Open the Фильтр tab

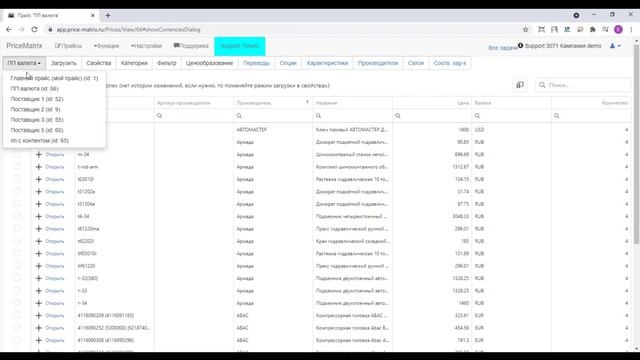[167, 63]
